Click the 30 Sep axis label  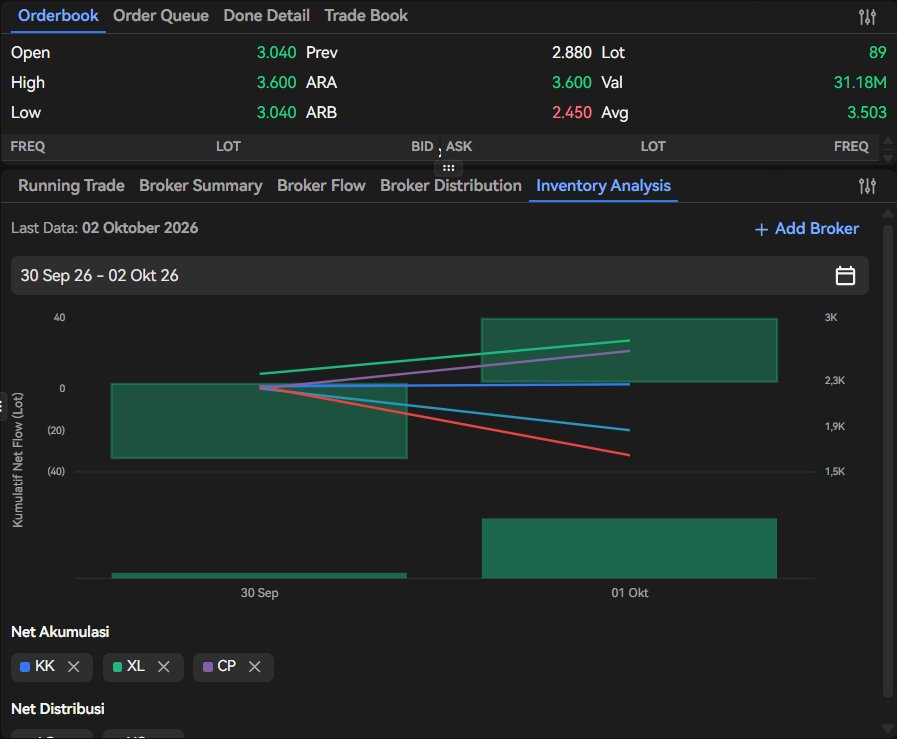(260, 593)
